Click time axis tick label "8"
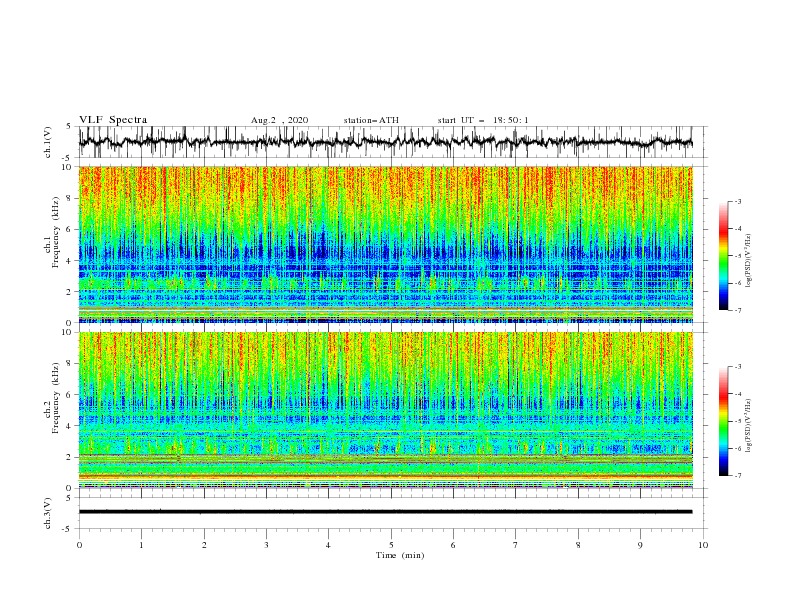Screen dimensions: 792x612 [578, 545]
